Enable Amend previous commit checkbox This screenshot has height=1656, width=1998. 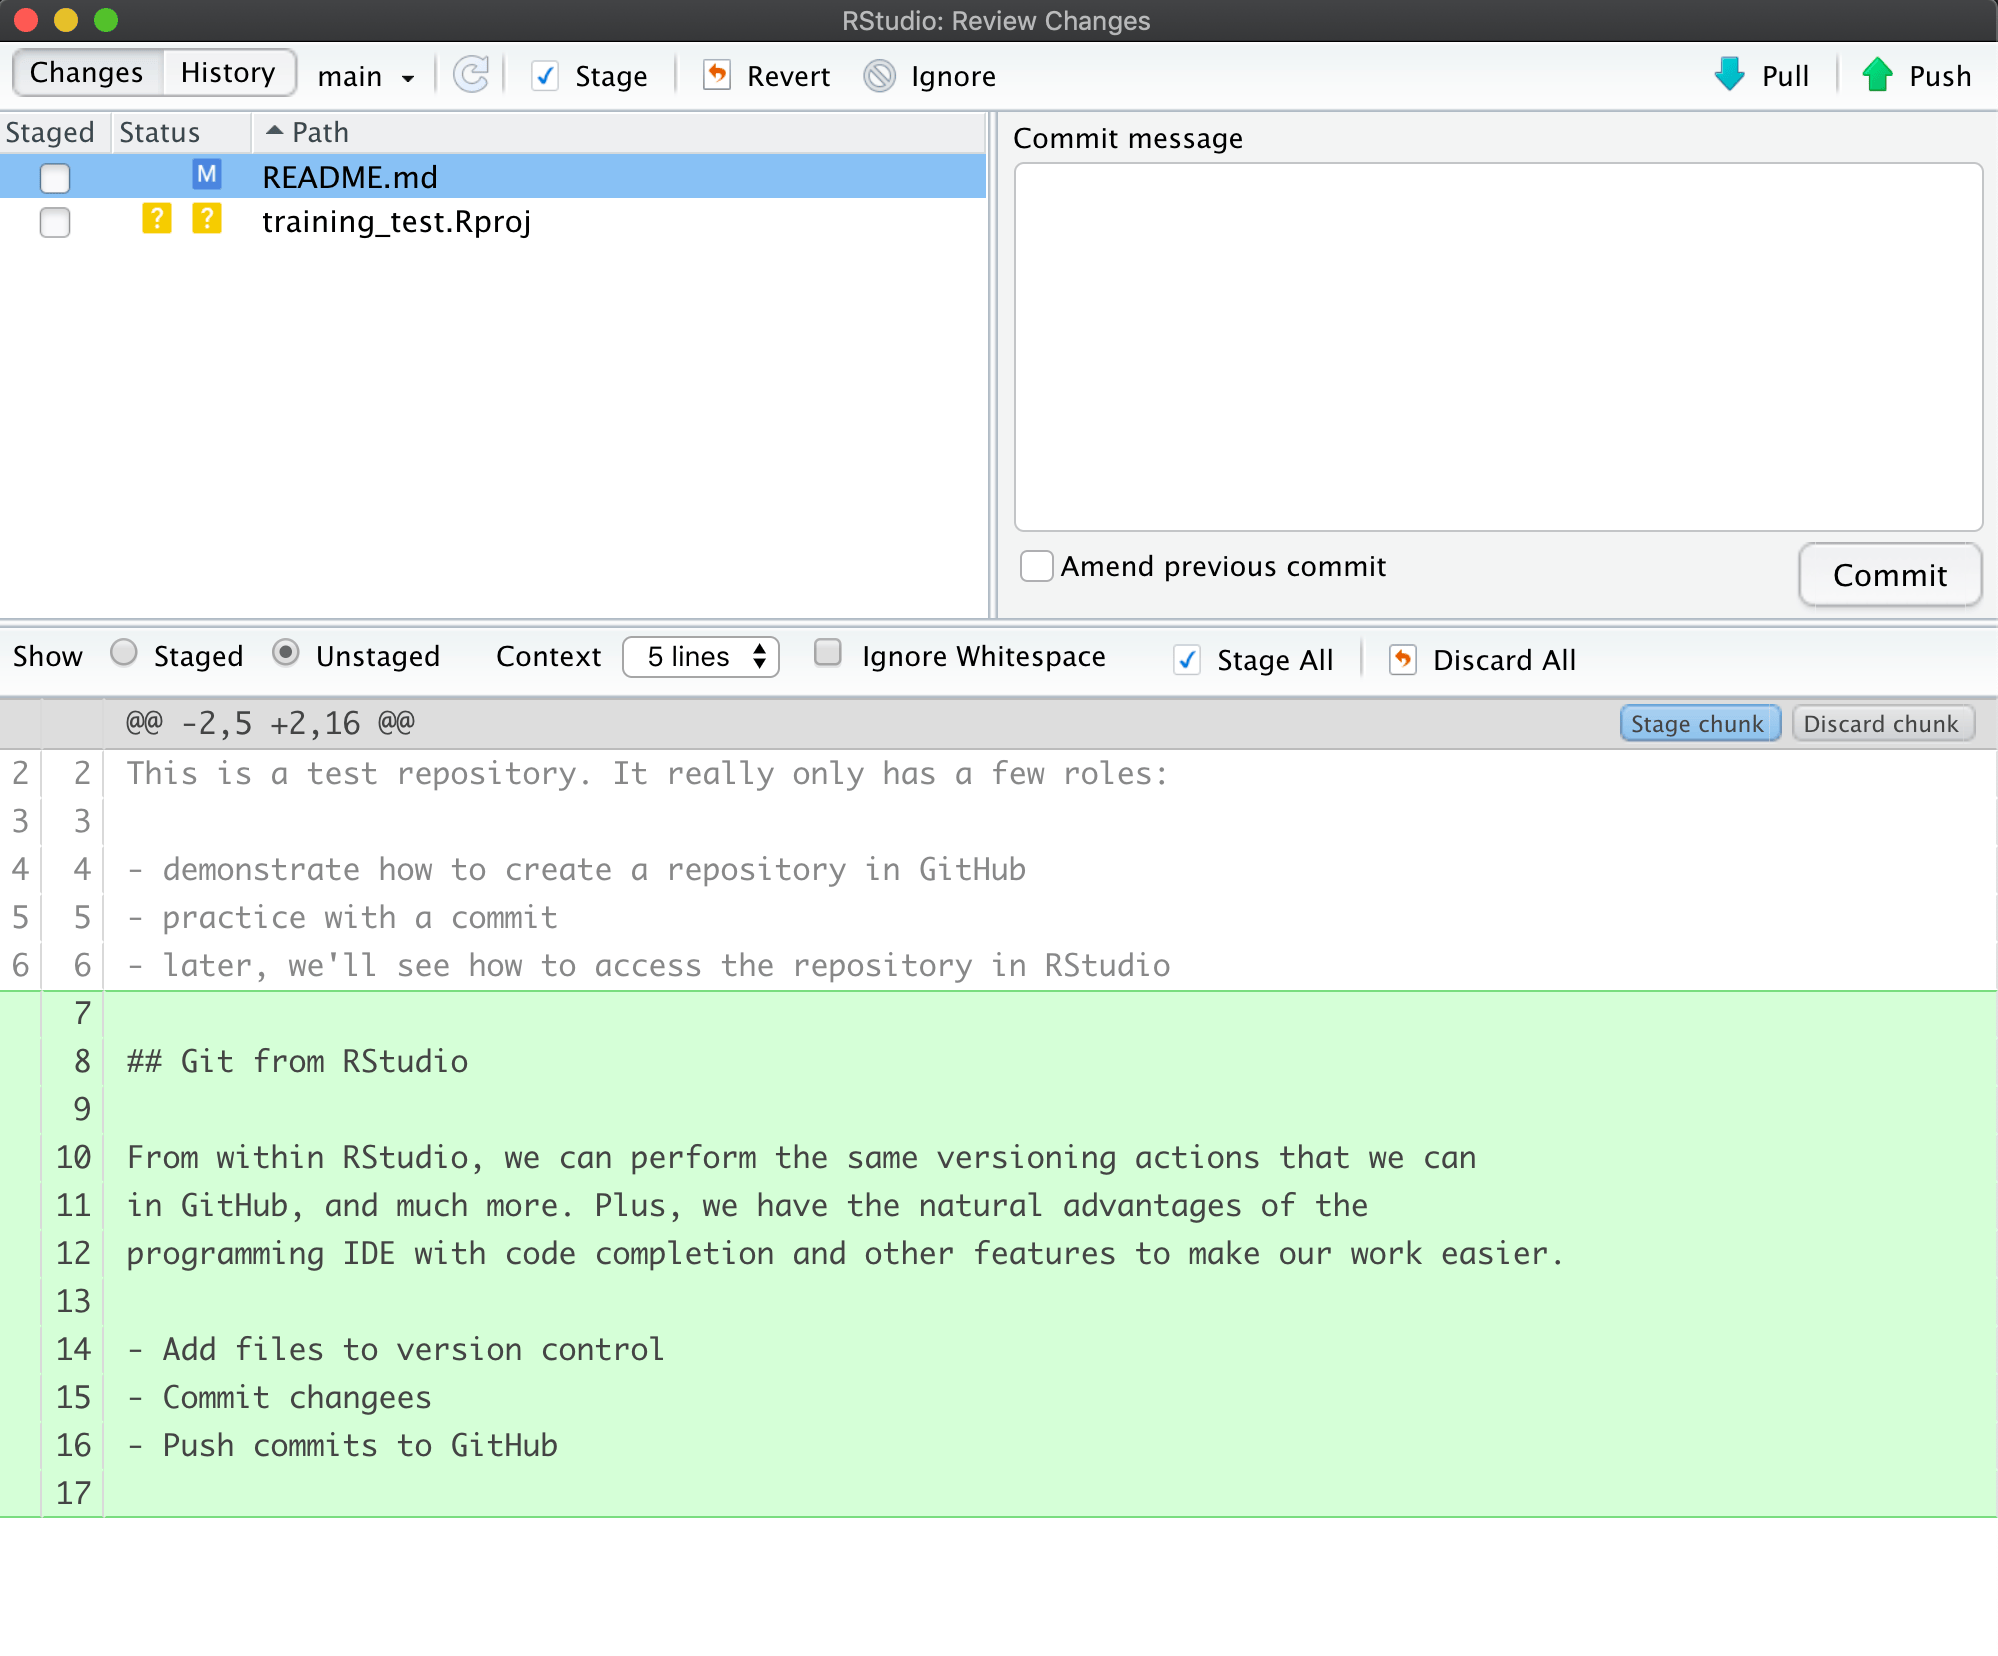(1036, 566)
